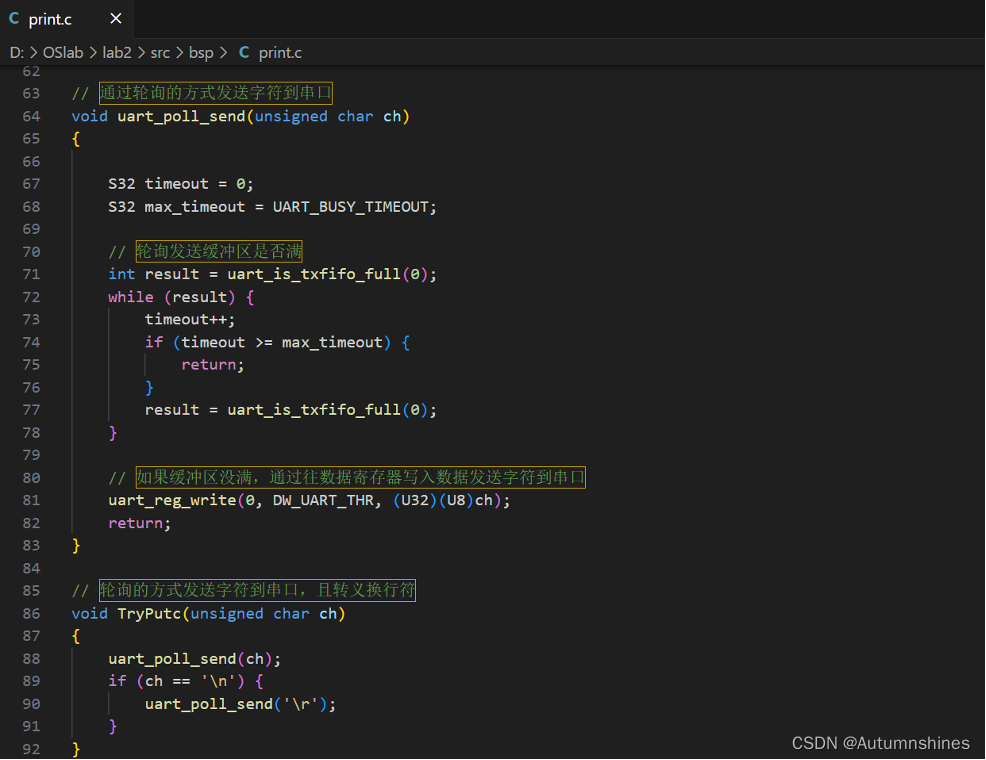Expand the src breadcrumb entry

pos(160,52)
